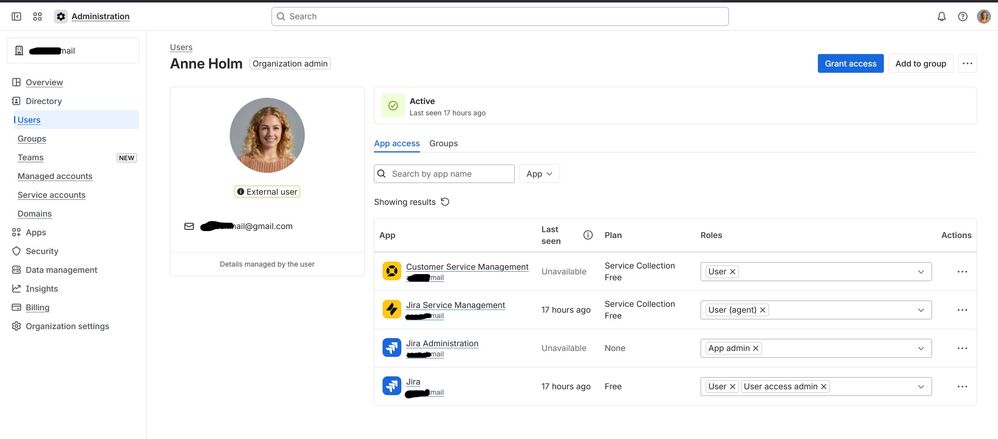
Task: Click the email envelope icon
Action: [189, 226]
